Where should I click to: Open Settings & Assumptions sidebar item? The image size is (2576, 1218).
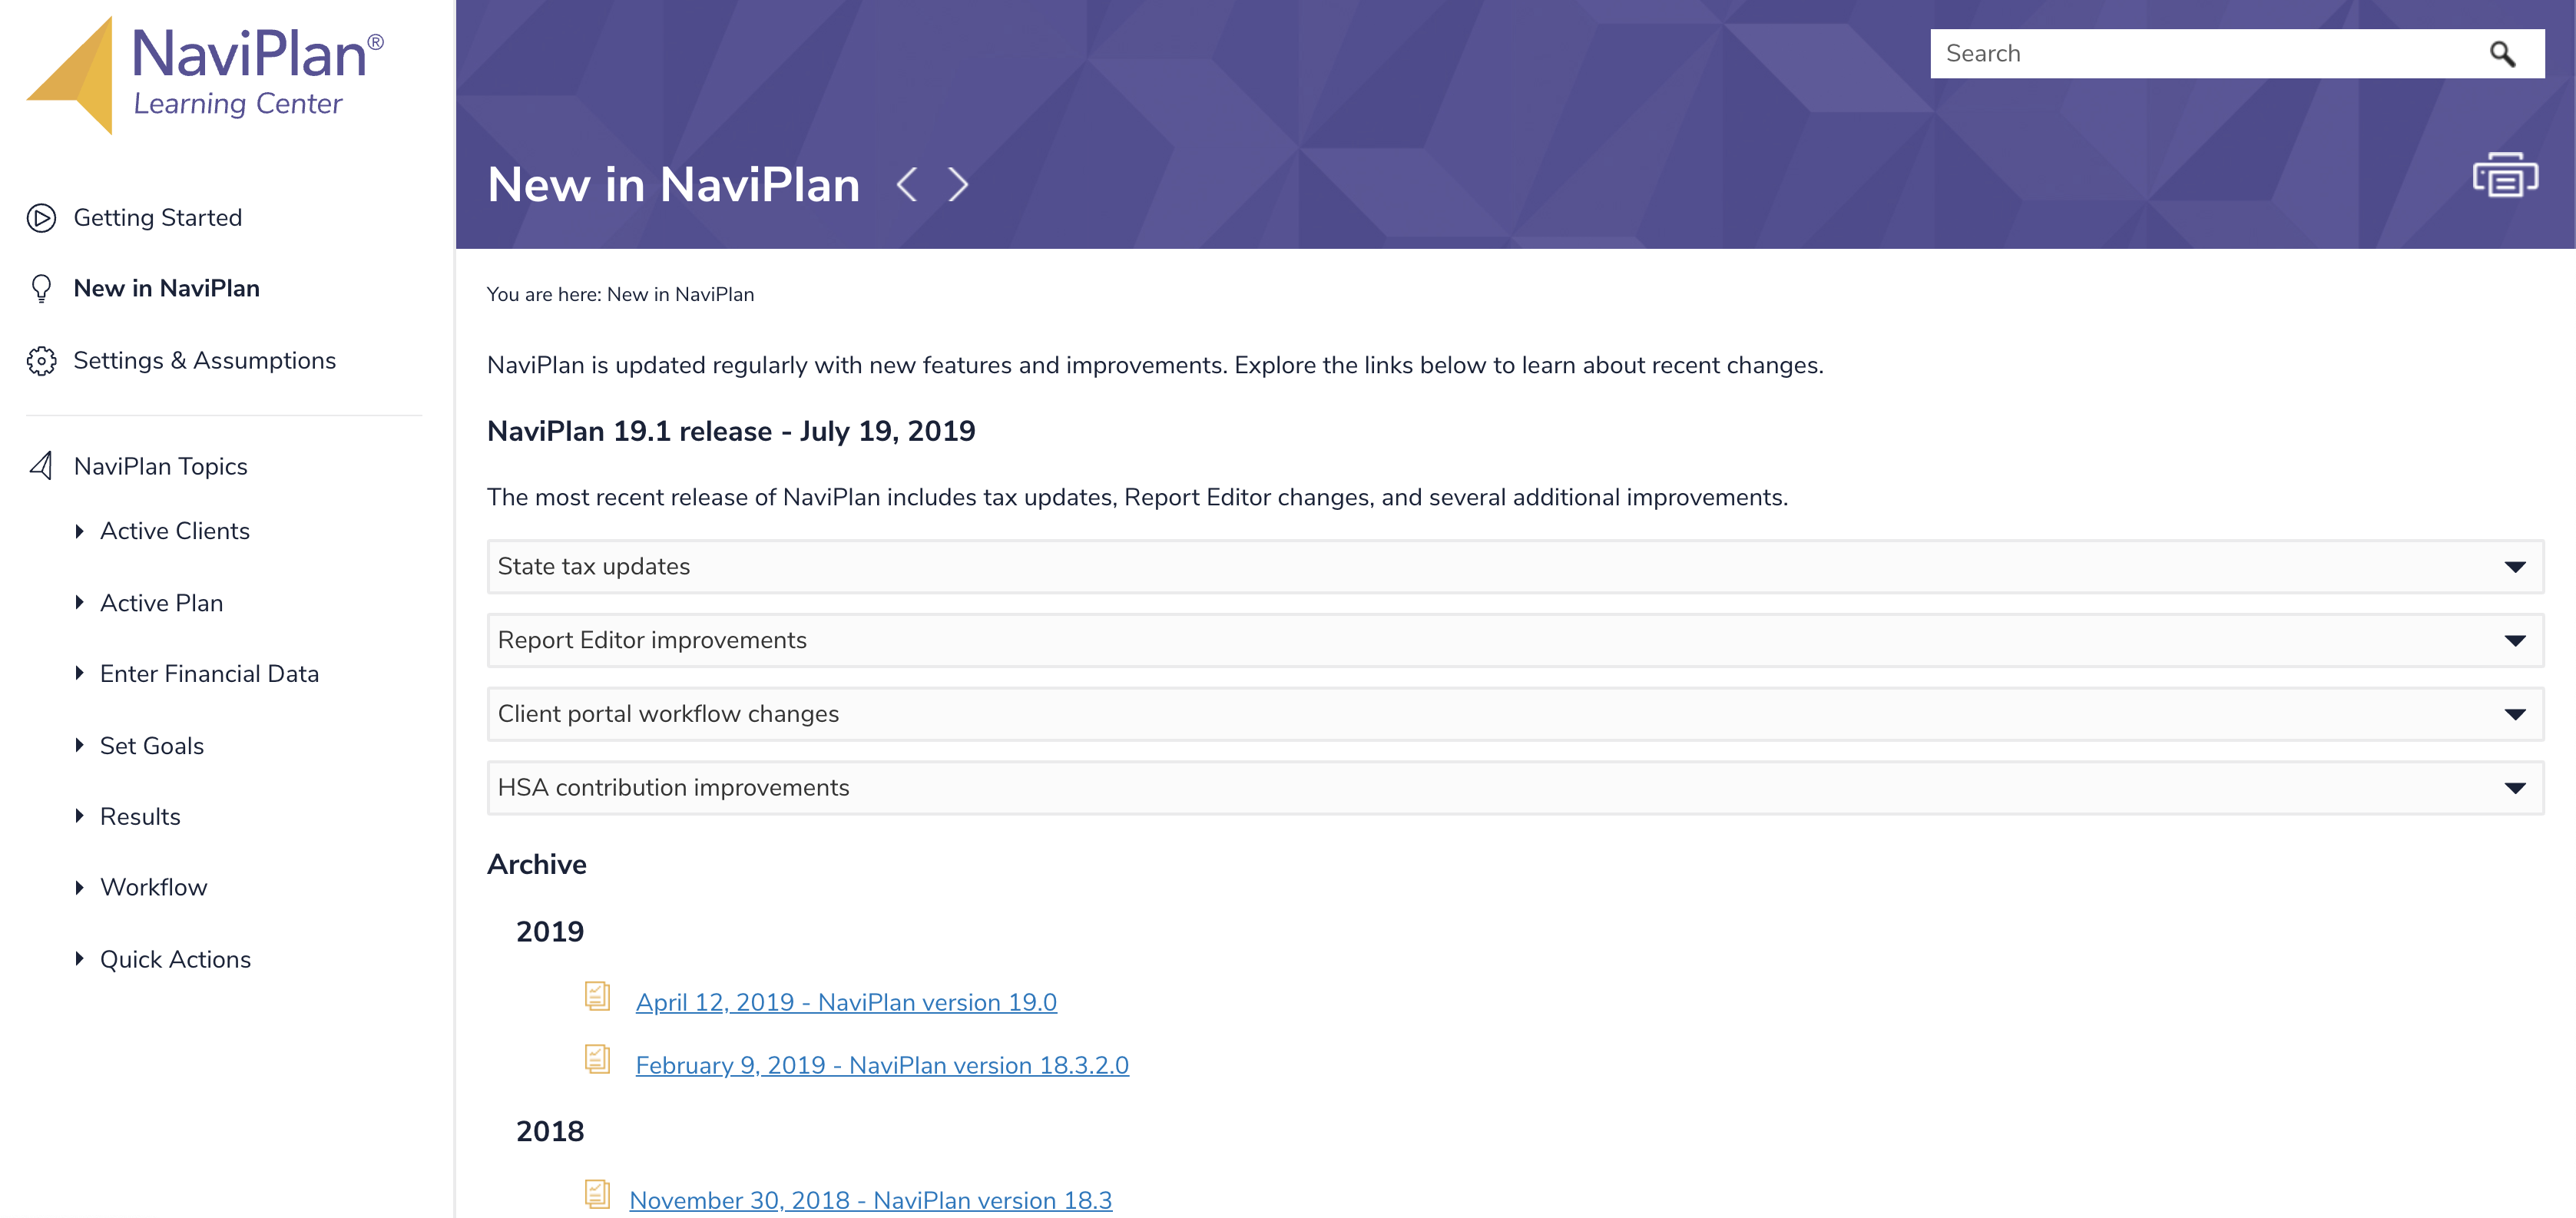click(x=205, y=361)
